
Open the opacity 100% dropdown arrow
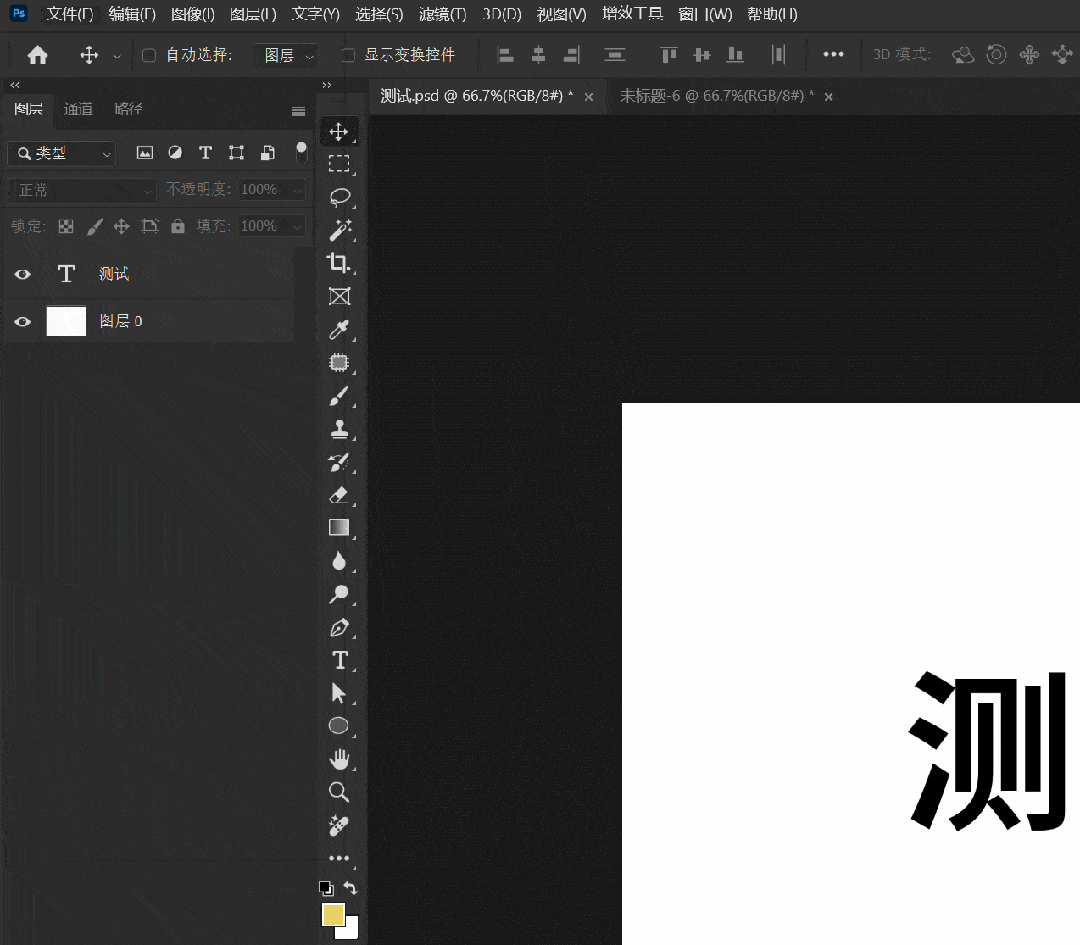[298, 189]
